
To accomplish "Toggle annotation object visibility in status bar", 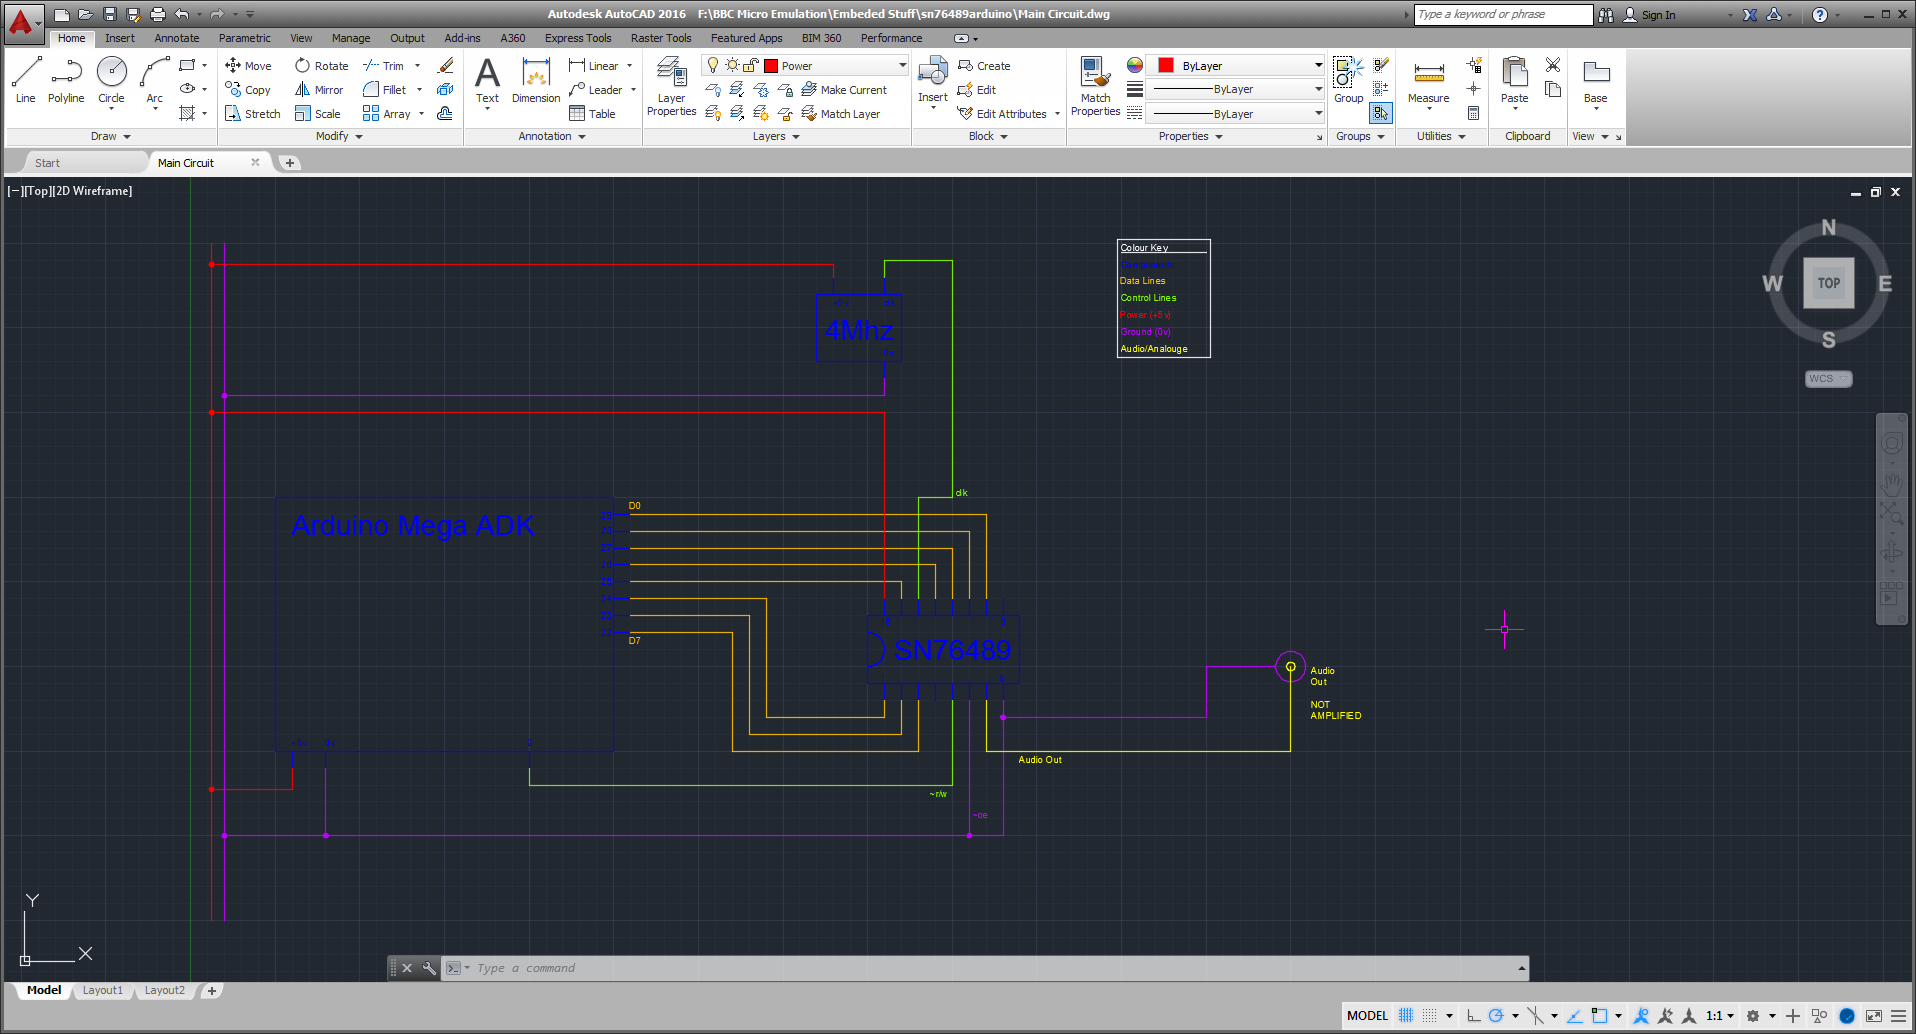I will 1641,1015.
